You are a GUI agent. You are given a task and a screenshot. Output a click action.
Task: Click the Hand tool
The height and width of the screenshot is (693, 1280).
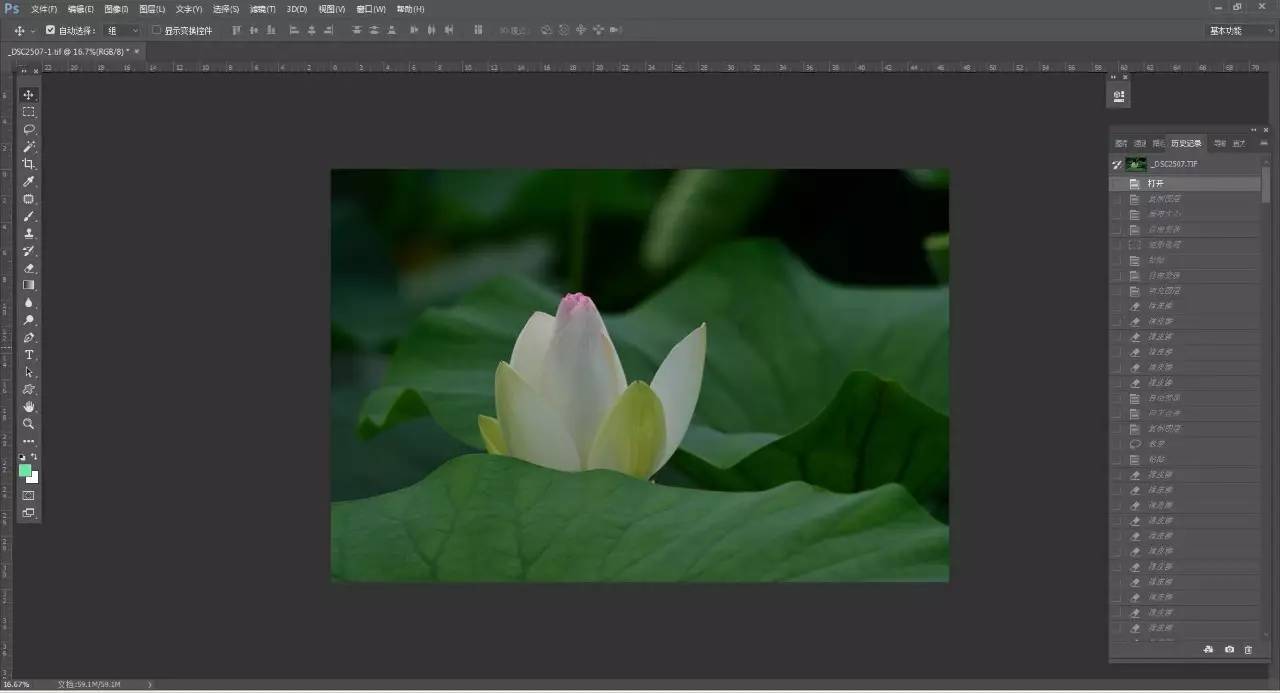(29, 407)
